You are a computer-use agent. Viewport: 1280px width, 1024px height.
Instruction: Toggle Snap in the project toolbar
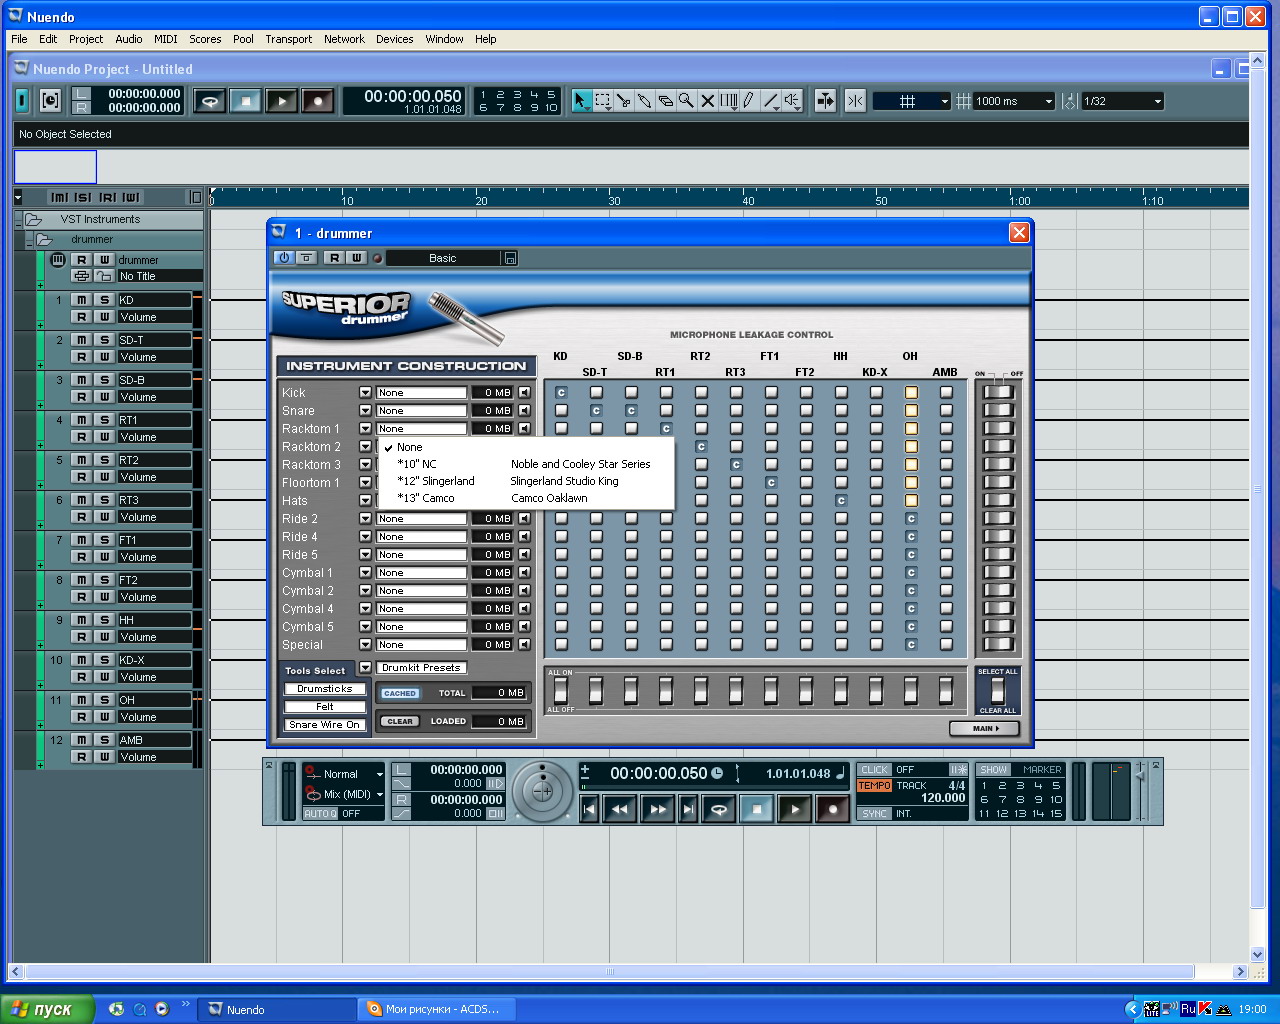pyautogui.click(x=855, y=101)
